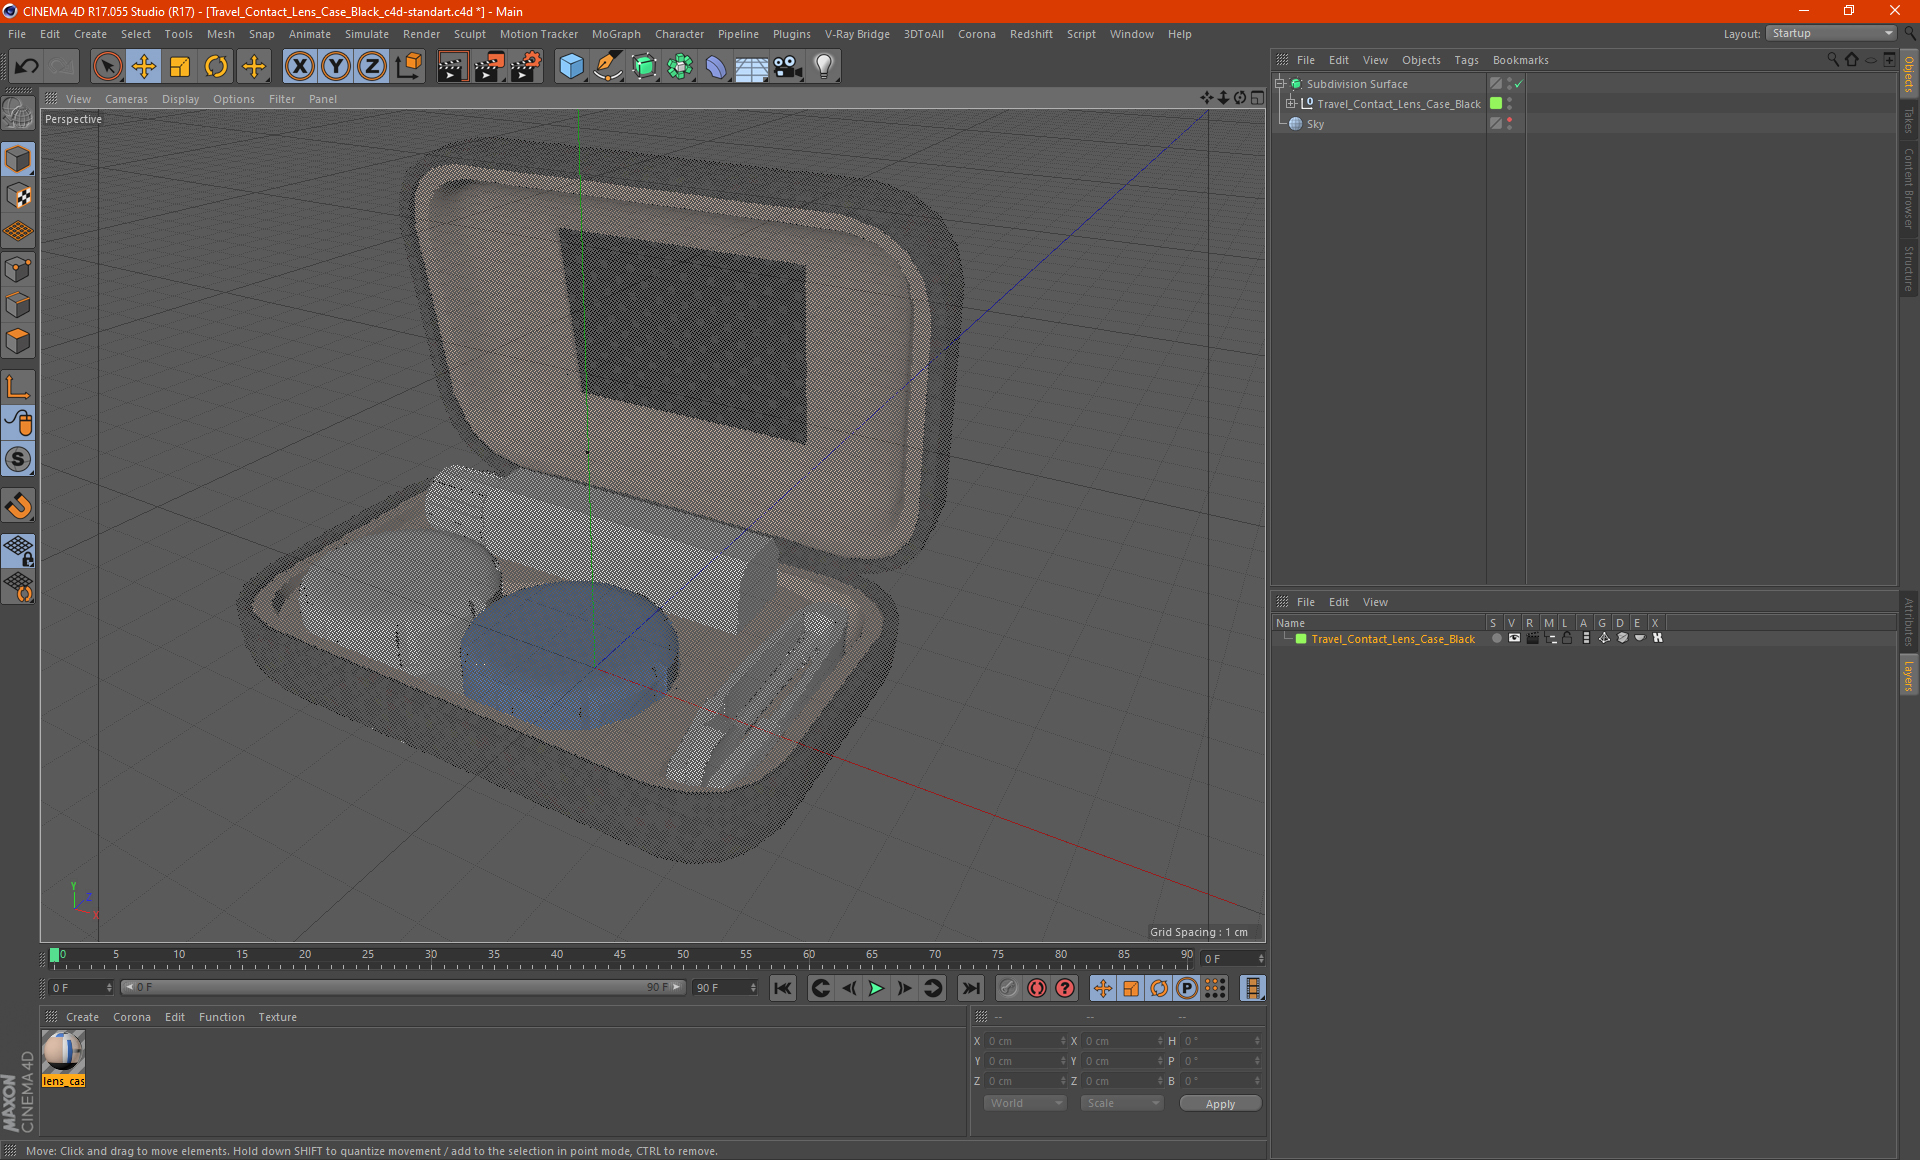This screenshot has height=1160, width=1920.
Task: Toggle the X axis lock
Action: pyautogui.click(x=299, y=67)
